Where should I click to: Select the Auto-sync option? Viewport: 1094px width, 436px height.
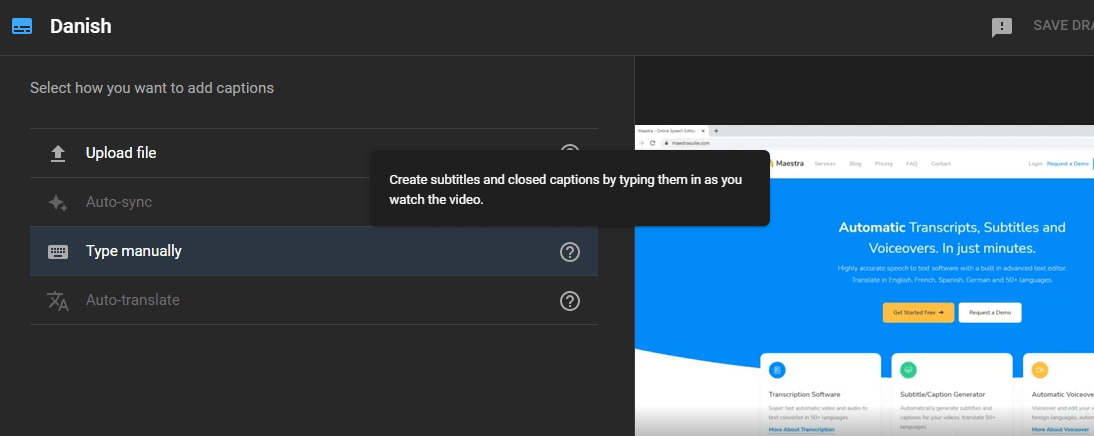pyautogui.click(x=314, y=202)
